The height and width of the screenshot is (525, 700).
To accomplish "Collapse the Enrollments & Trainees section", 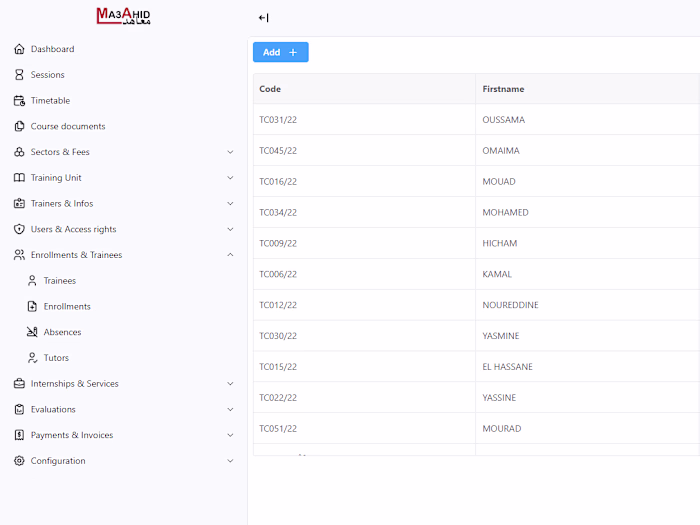I will coord(230,254).
